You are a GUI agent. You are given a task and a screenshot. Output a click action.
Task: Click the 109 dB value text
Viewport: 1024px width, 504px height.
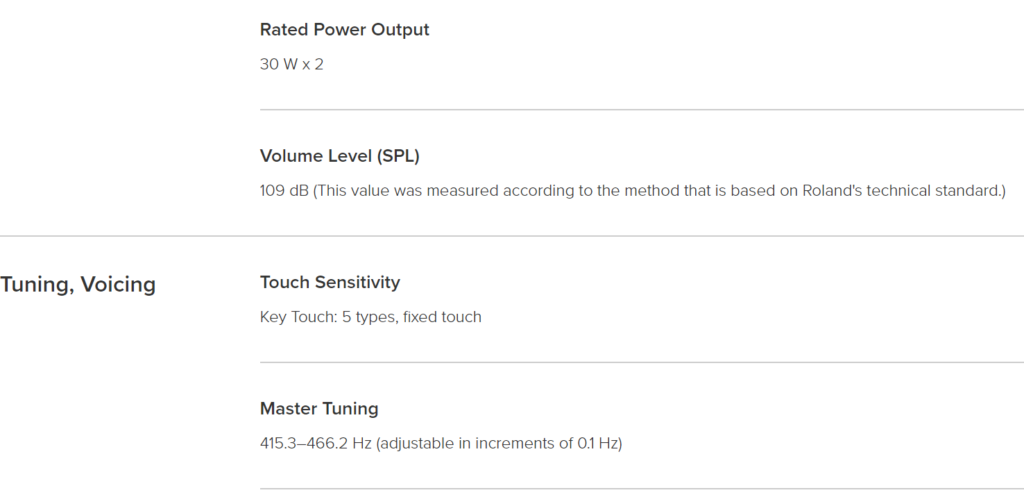(284, 191)
